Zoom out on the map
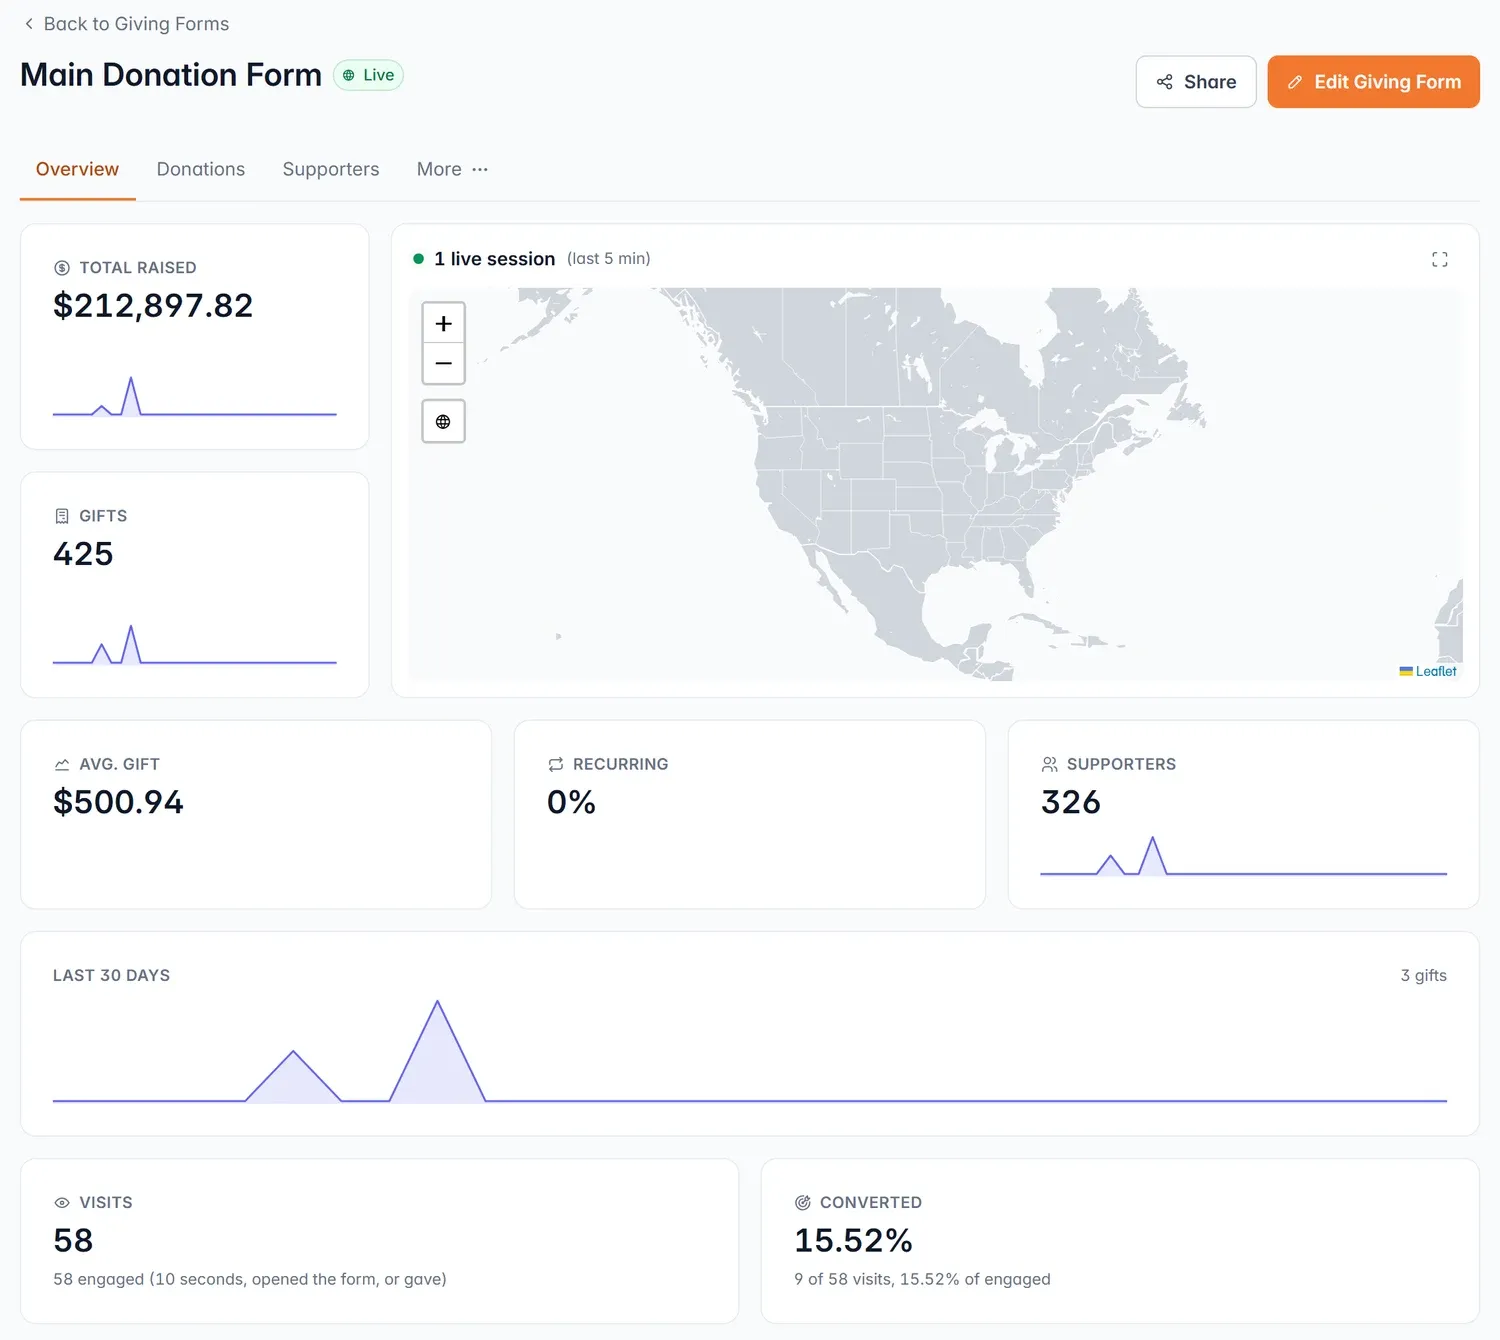This screenshot has height=1340, width=1500. tap(443, 364)
